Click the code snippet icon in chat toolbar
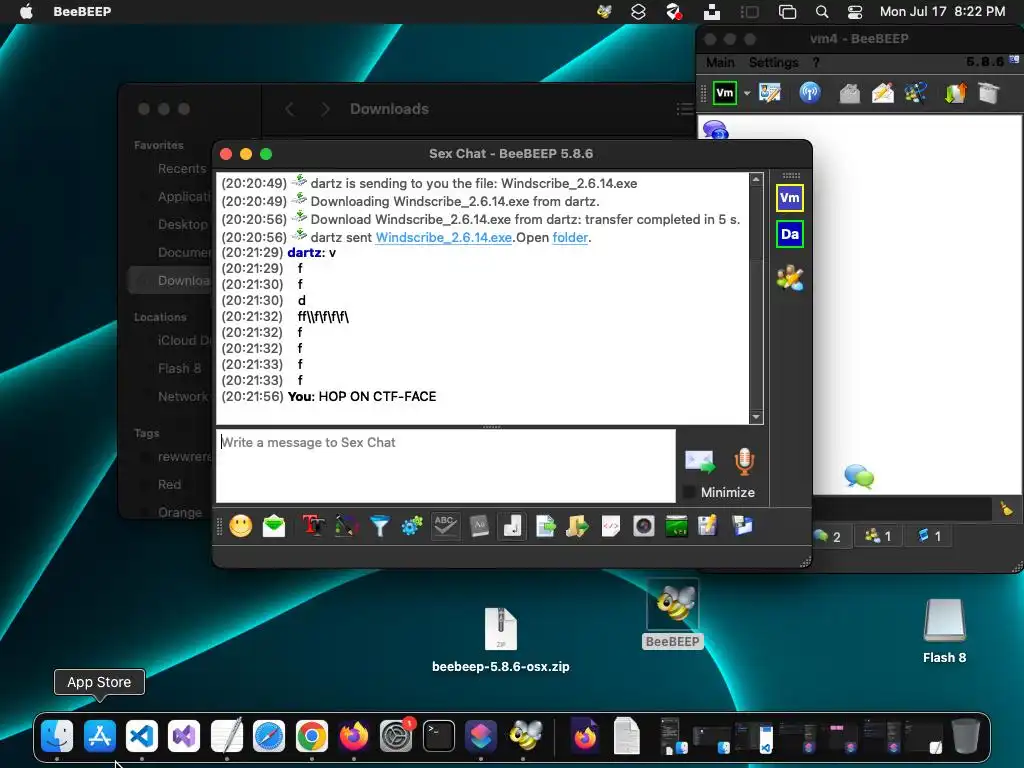 click(611, 526)
